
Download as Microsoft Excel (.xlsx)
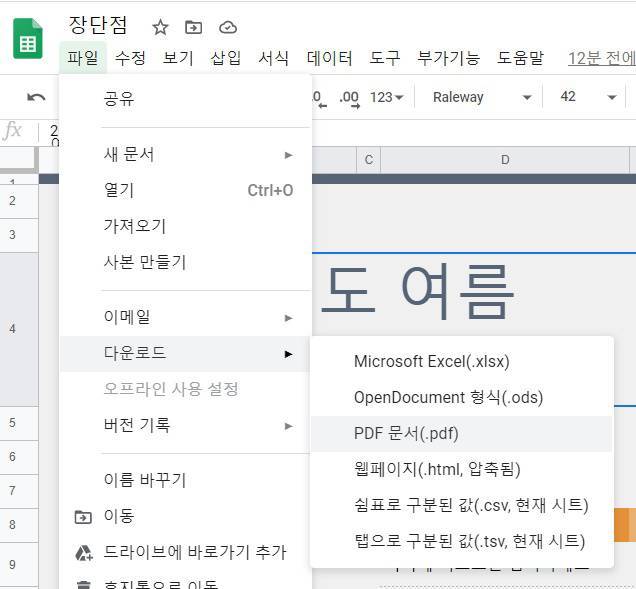pos(462,361)
